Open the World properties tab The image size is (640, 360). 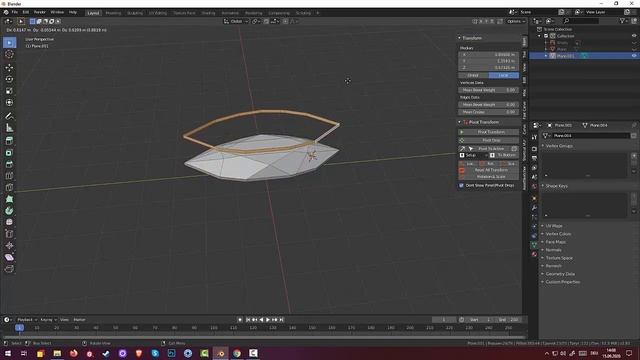coord(534,187)
